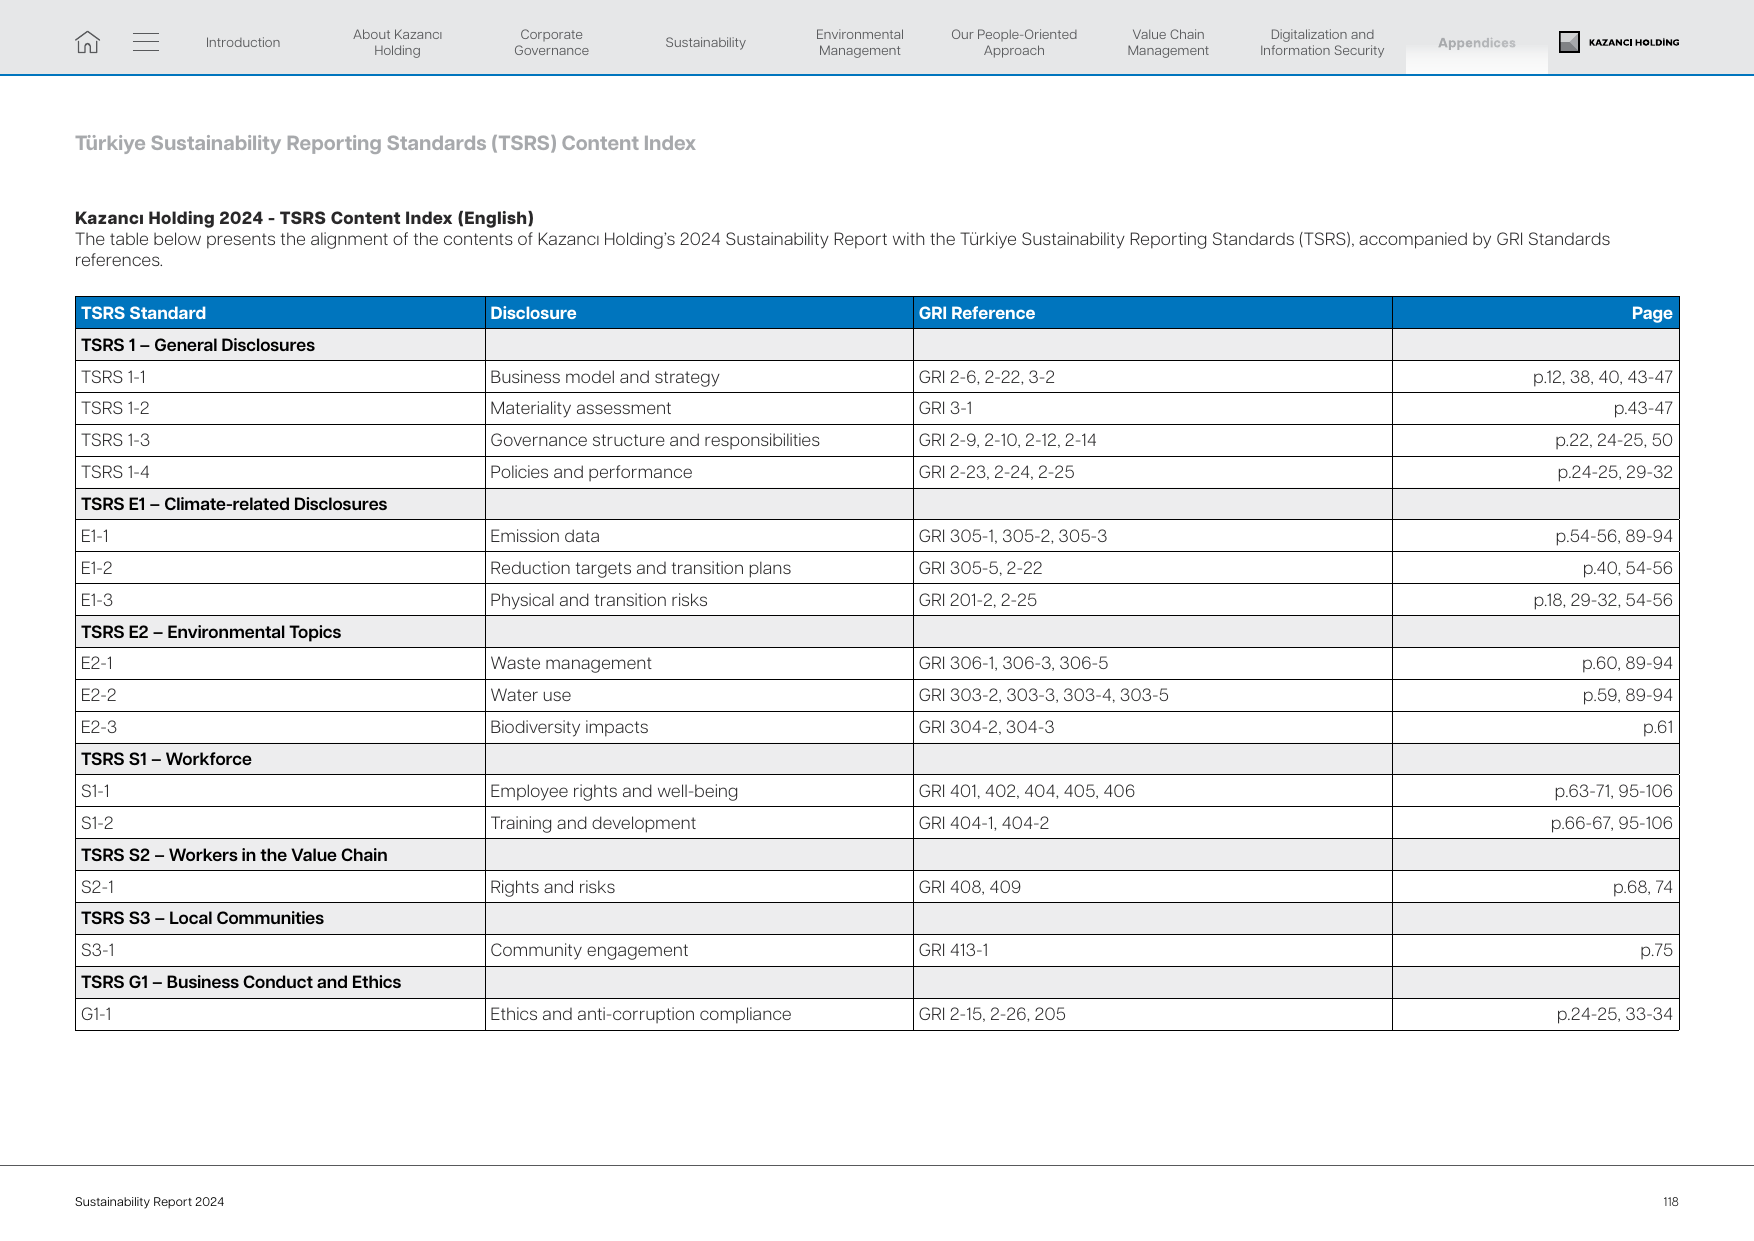
Task: Open the Sustainability section
Action: pyautogui.click(x=705, y=42)
